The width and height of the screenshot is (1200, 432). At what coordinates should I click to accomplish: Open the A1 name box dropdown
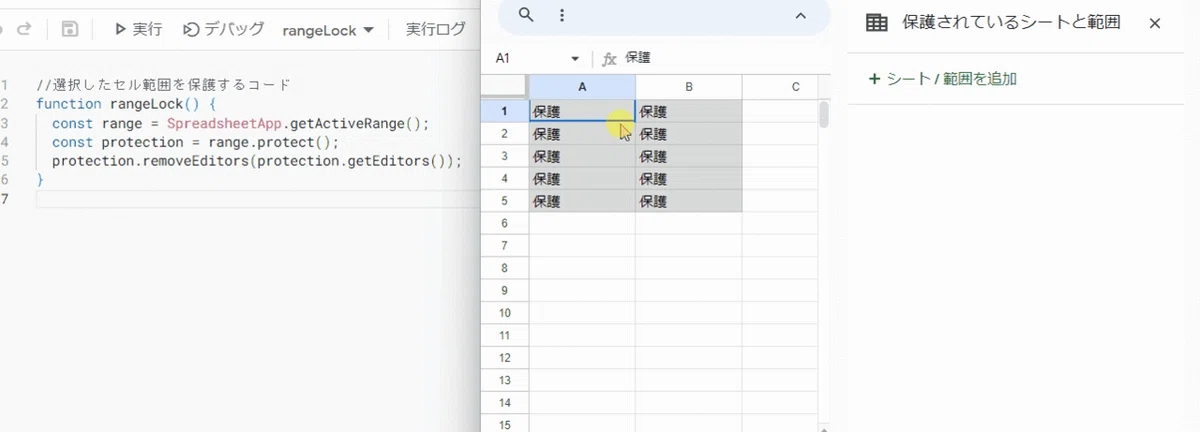[575, 59]
